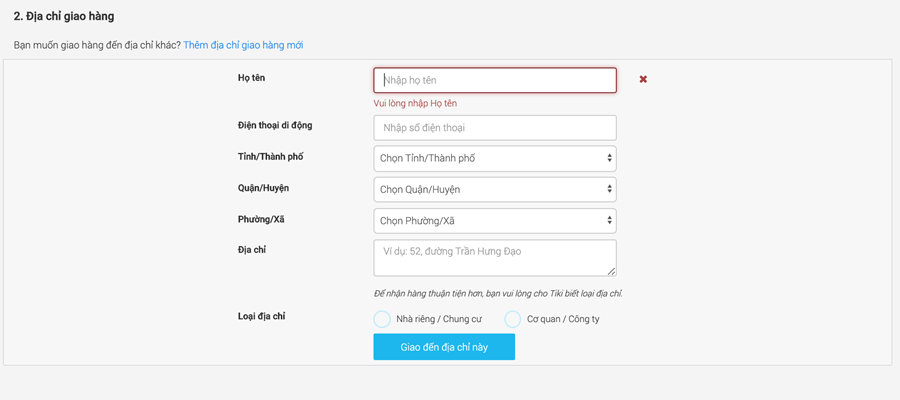
Task: Click the Loại địa chỉ label
Action: [263, 316]
